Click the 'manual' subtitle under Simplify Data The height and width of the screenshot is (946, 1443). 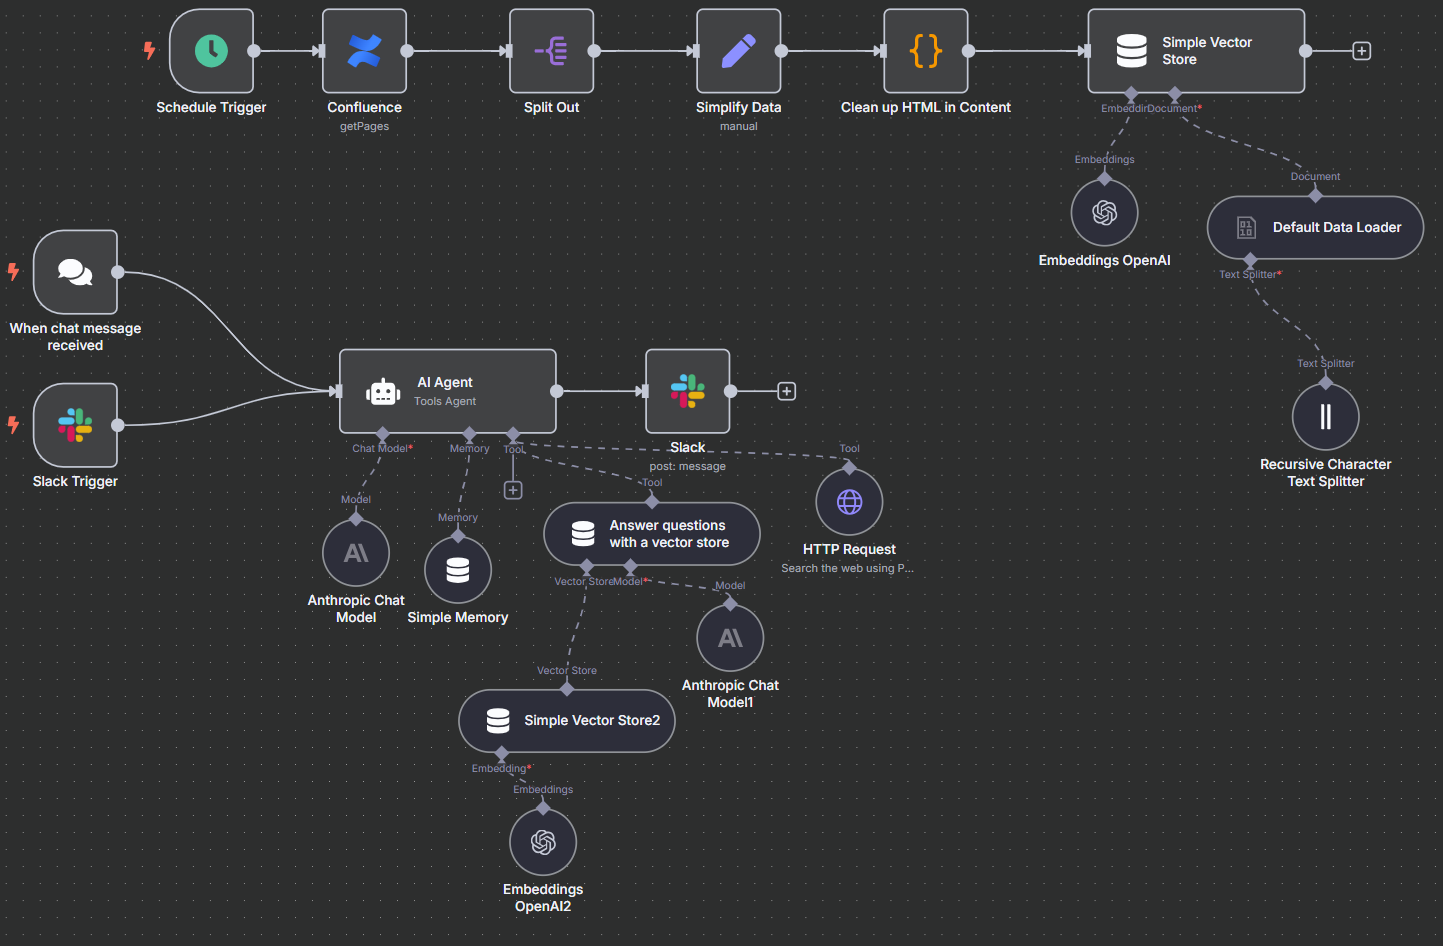coord(739,126)
